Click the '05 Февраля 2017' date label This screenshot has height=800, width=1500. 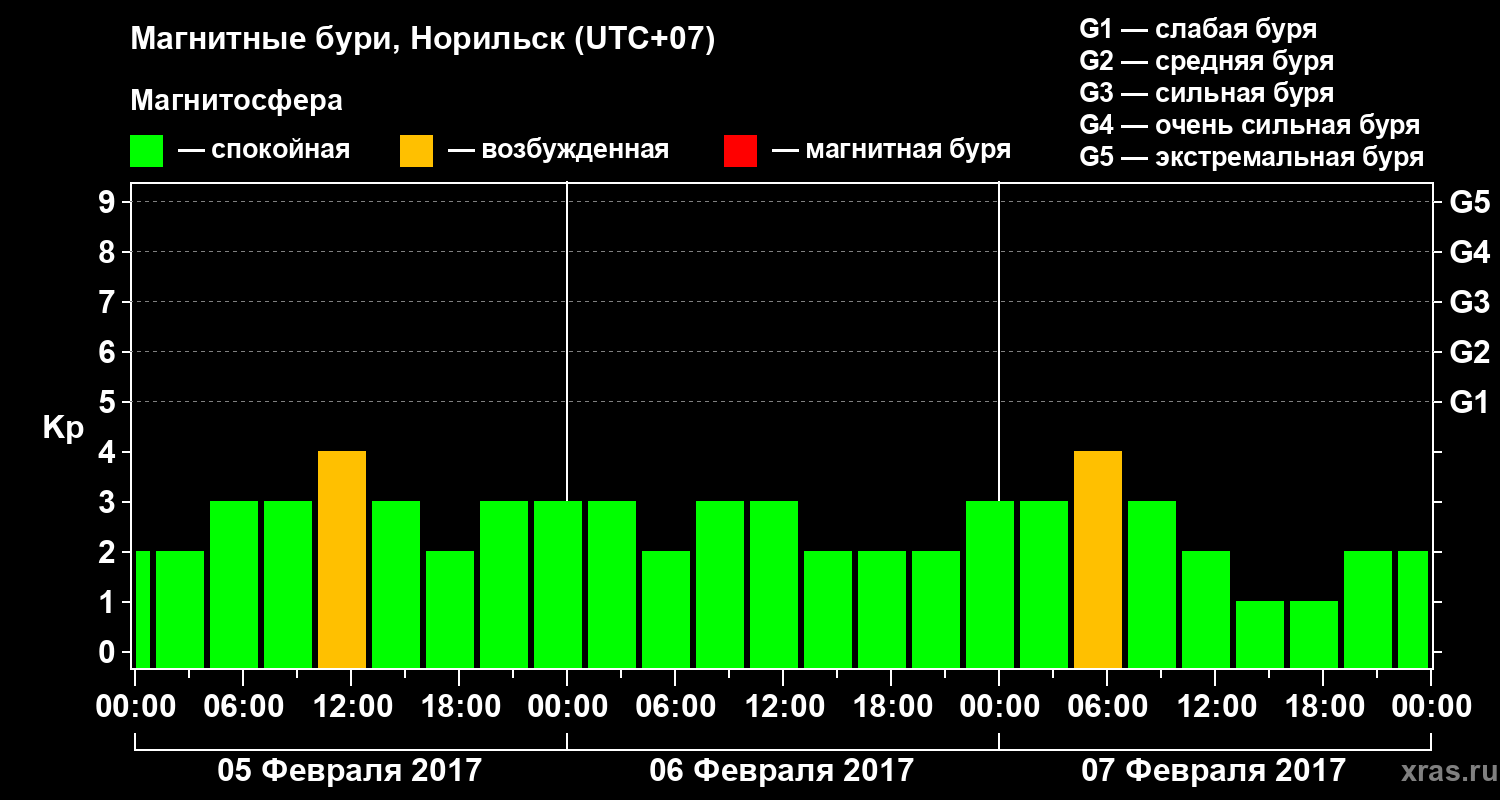tap(350, 771)
